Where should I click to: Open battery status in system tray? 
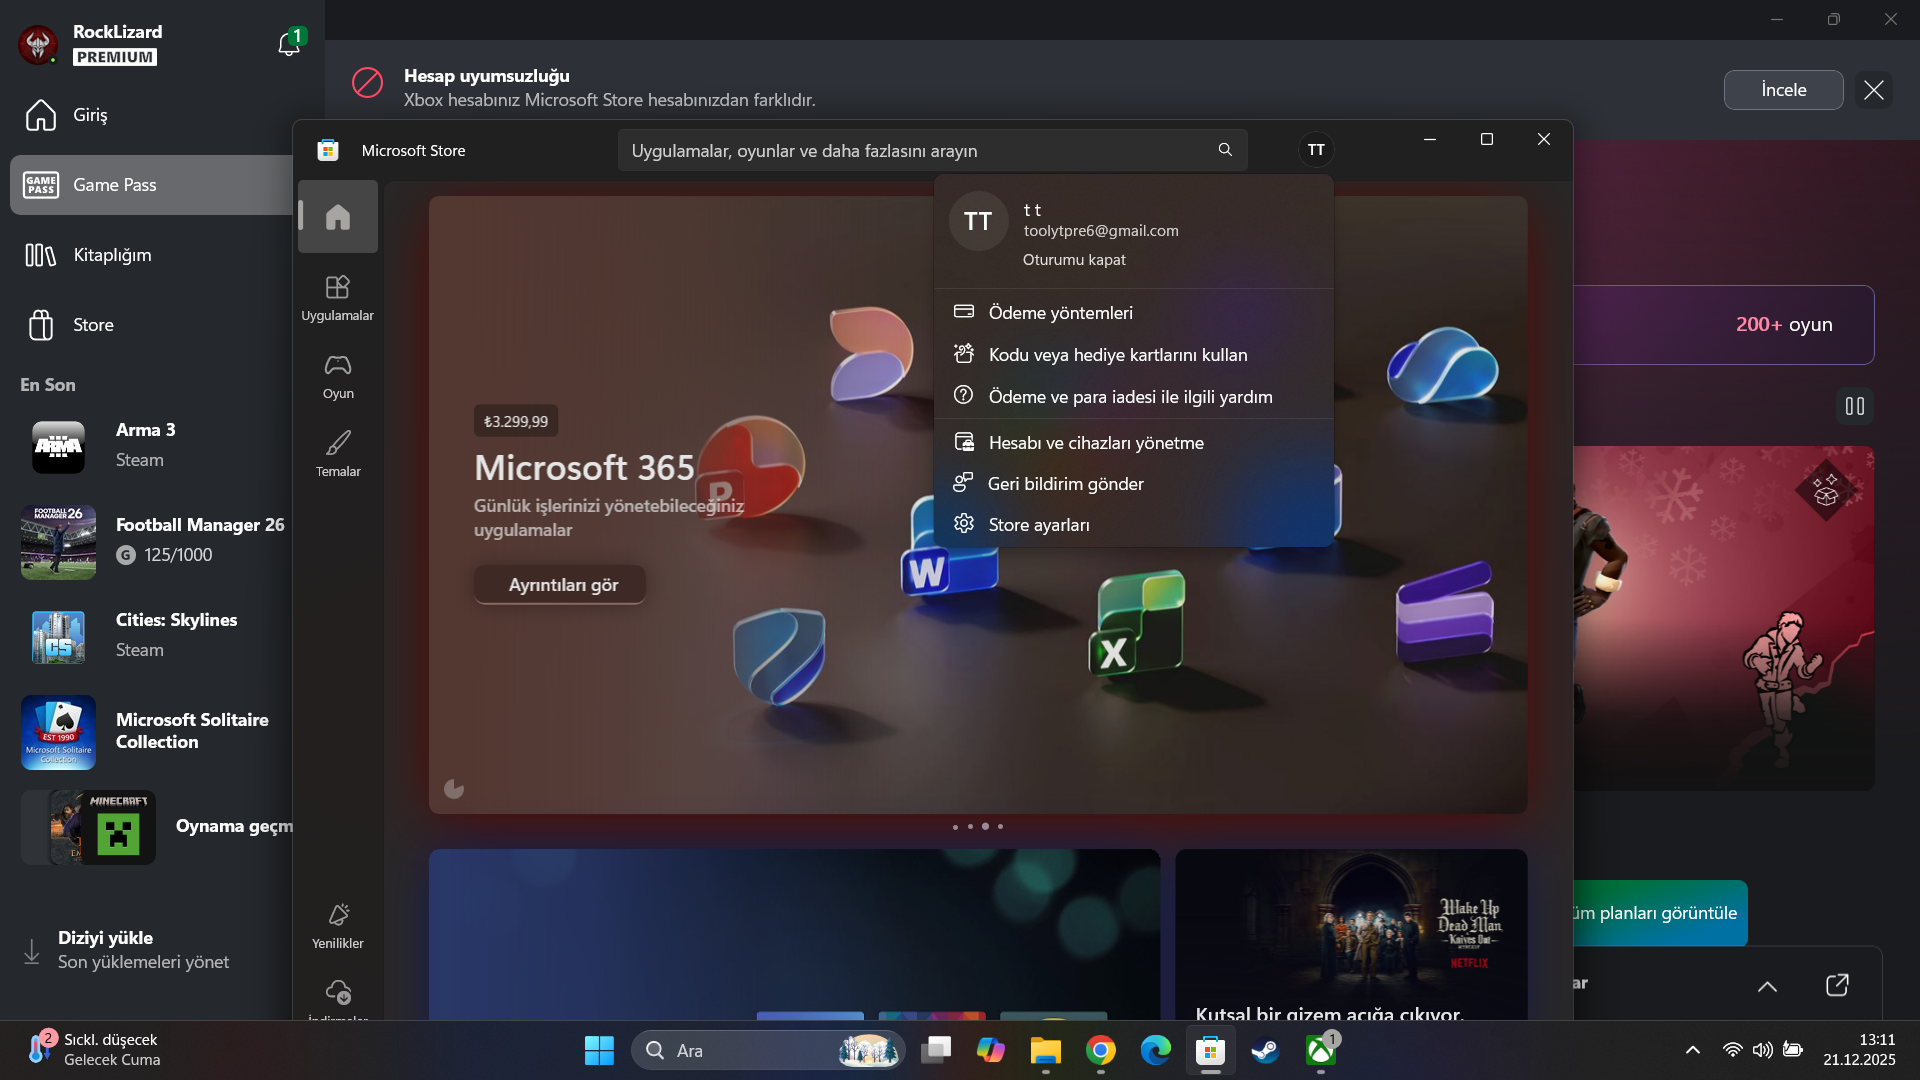click(1793, 1050)
